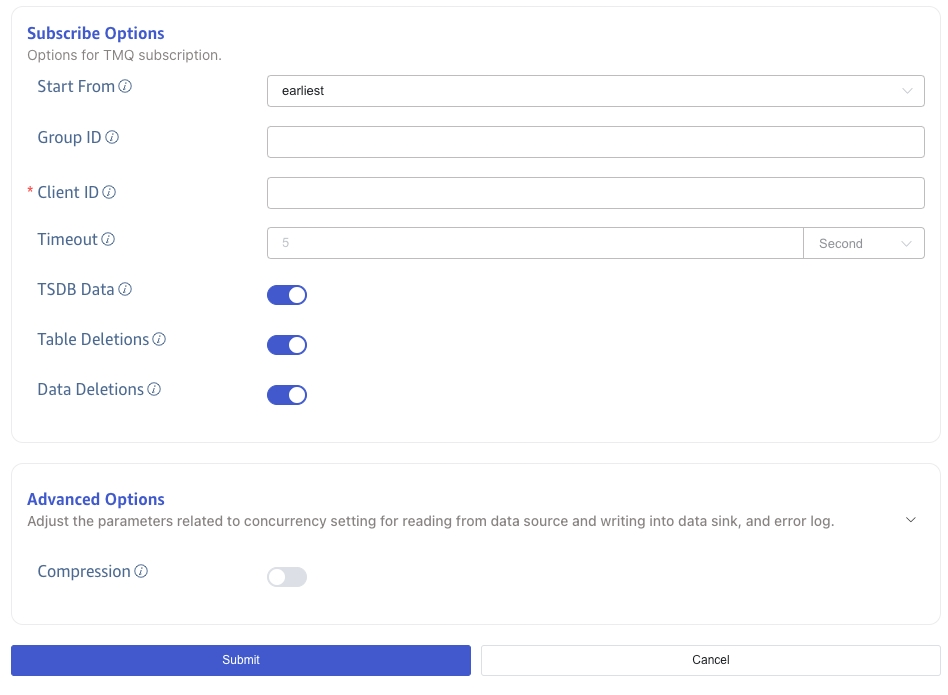Click the Cancel button

click(710, 660)
